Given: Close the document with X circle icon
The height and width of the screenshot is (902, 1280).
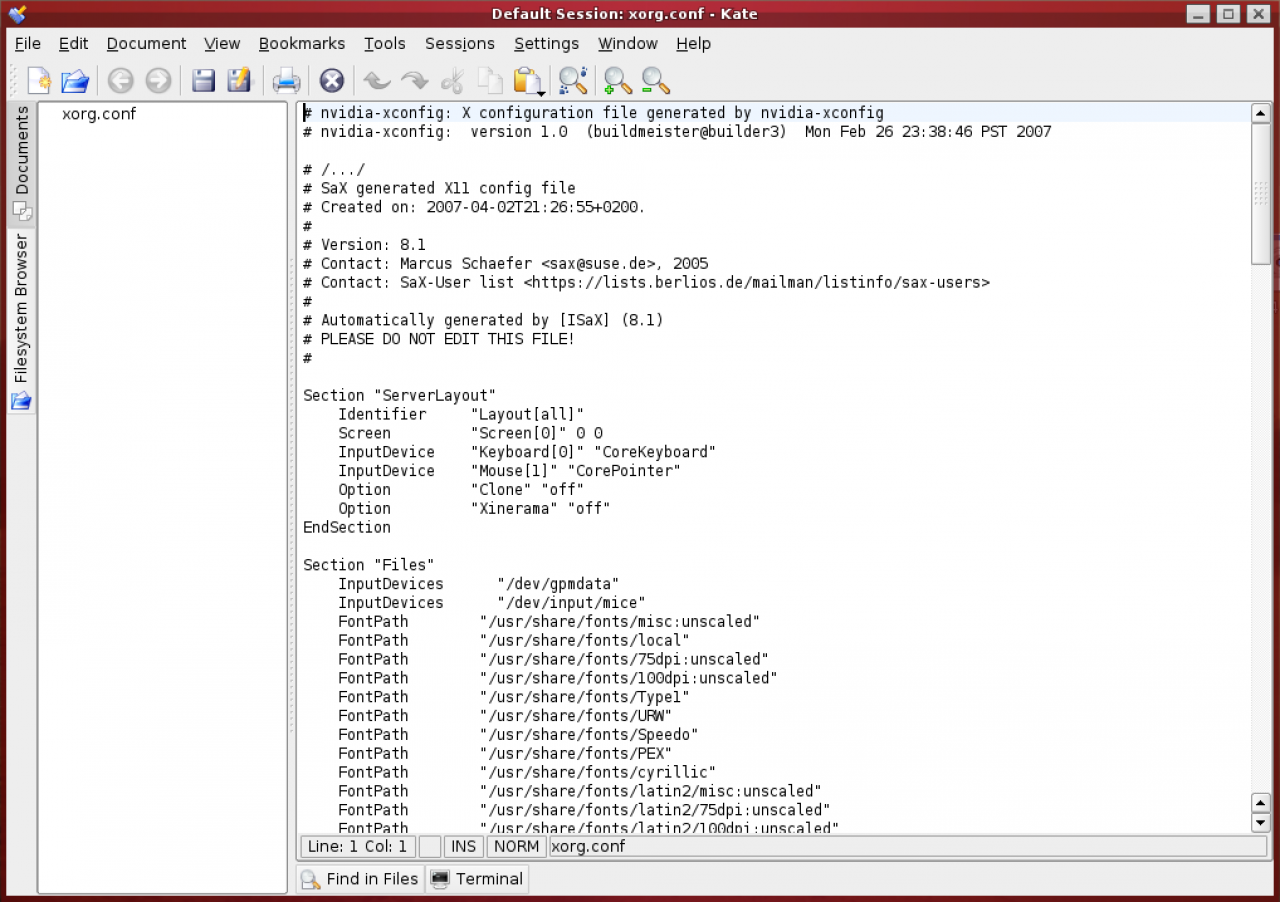Looking at the screenshot, I should pos(332,80).
